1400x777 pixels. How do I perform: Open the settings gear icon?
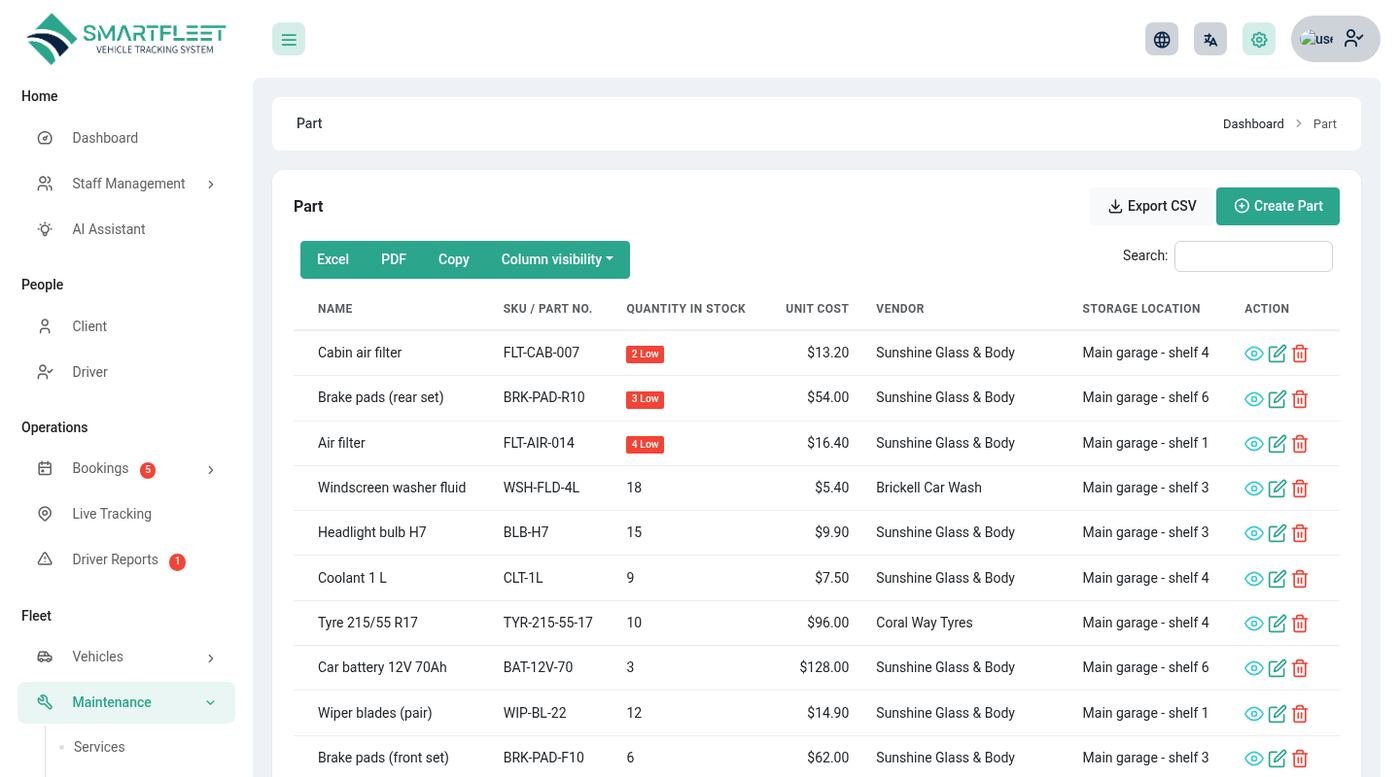tap(1259, 39)
